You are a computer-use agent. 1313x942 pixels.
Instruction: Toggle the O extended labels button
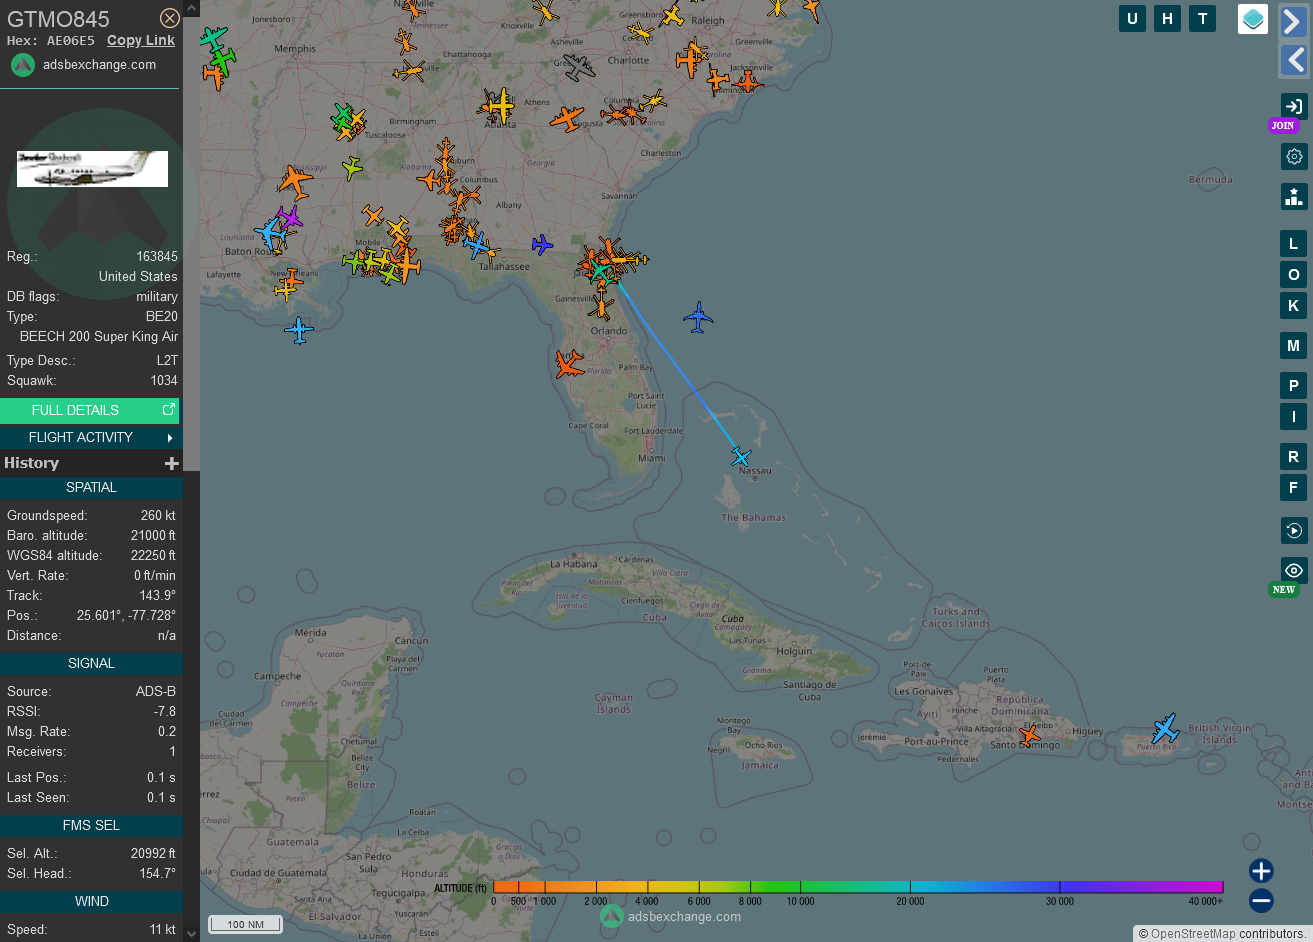(1294, 275)
